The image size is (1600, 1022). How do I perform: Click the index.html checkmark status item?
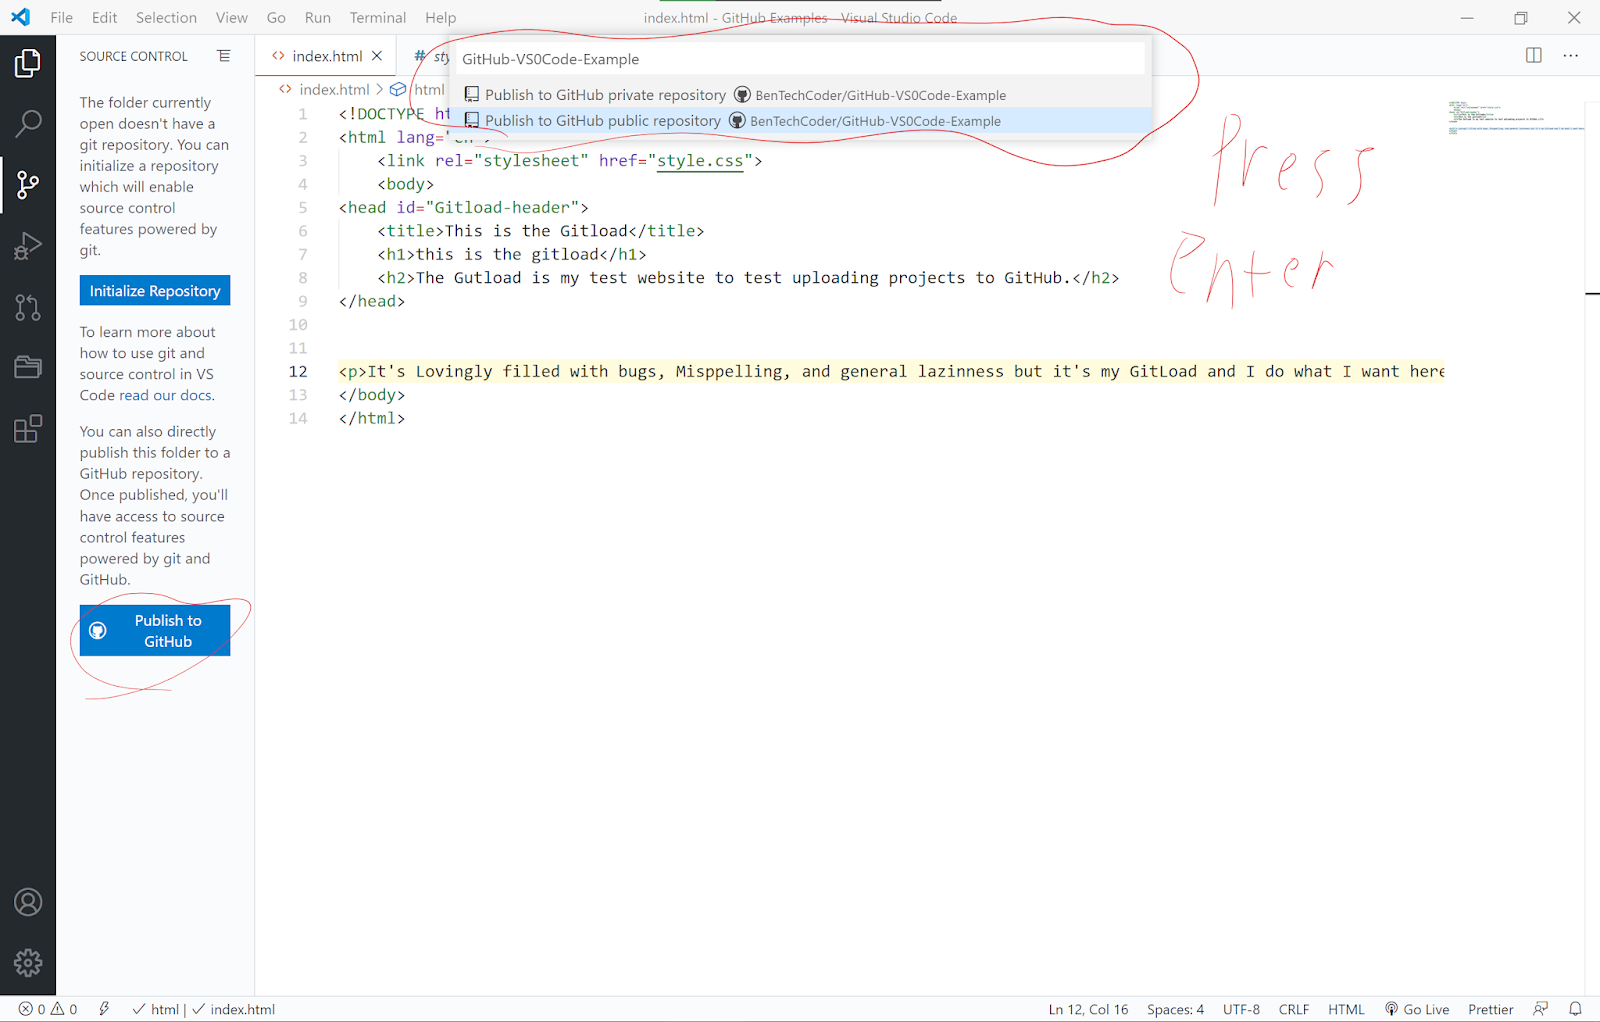pyautogui.click(x=234, y=1009)
